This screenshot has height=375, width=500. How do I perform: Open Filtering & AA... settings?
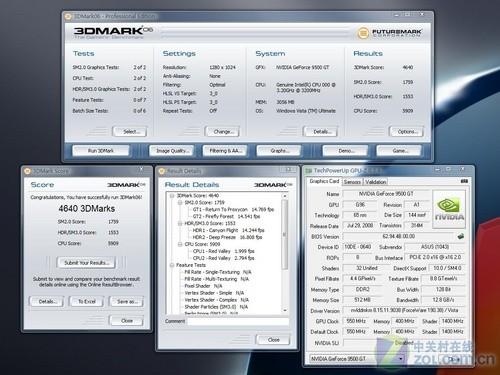point(225,151)
